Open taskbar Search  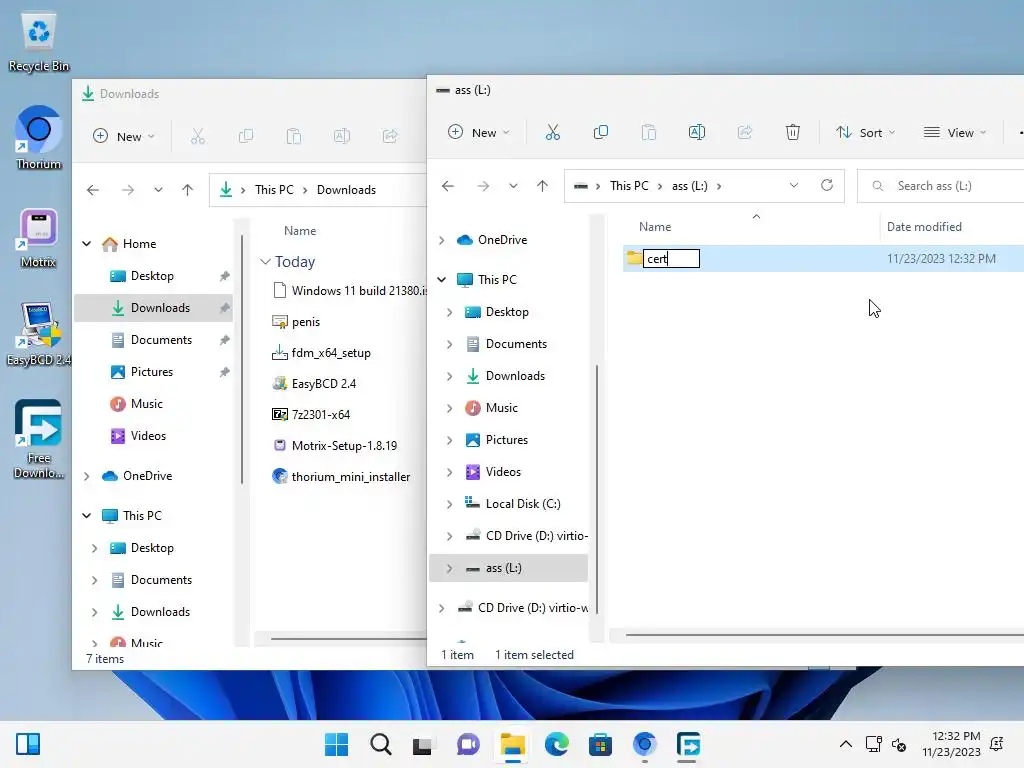click(x=381, y=744)
